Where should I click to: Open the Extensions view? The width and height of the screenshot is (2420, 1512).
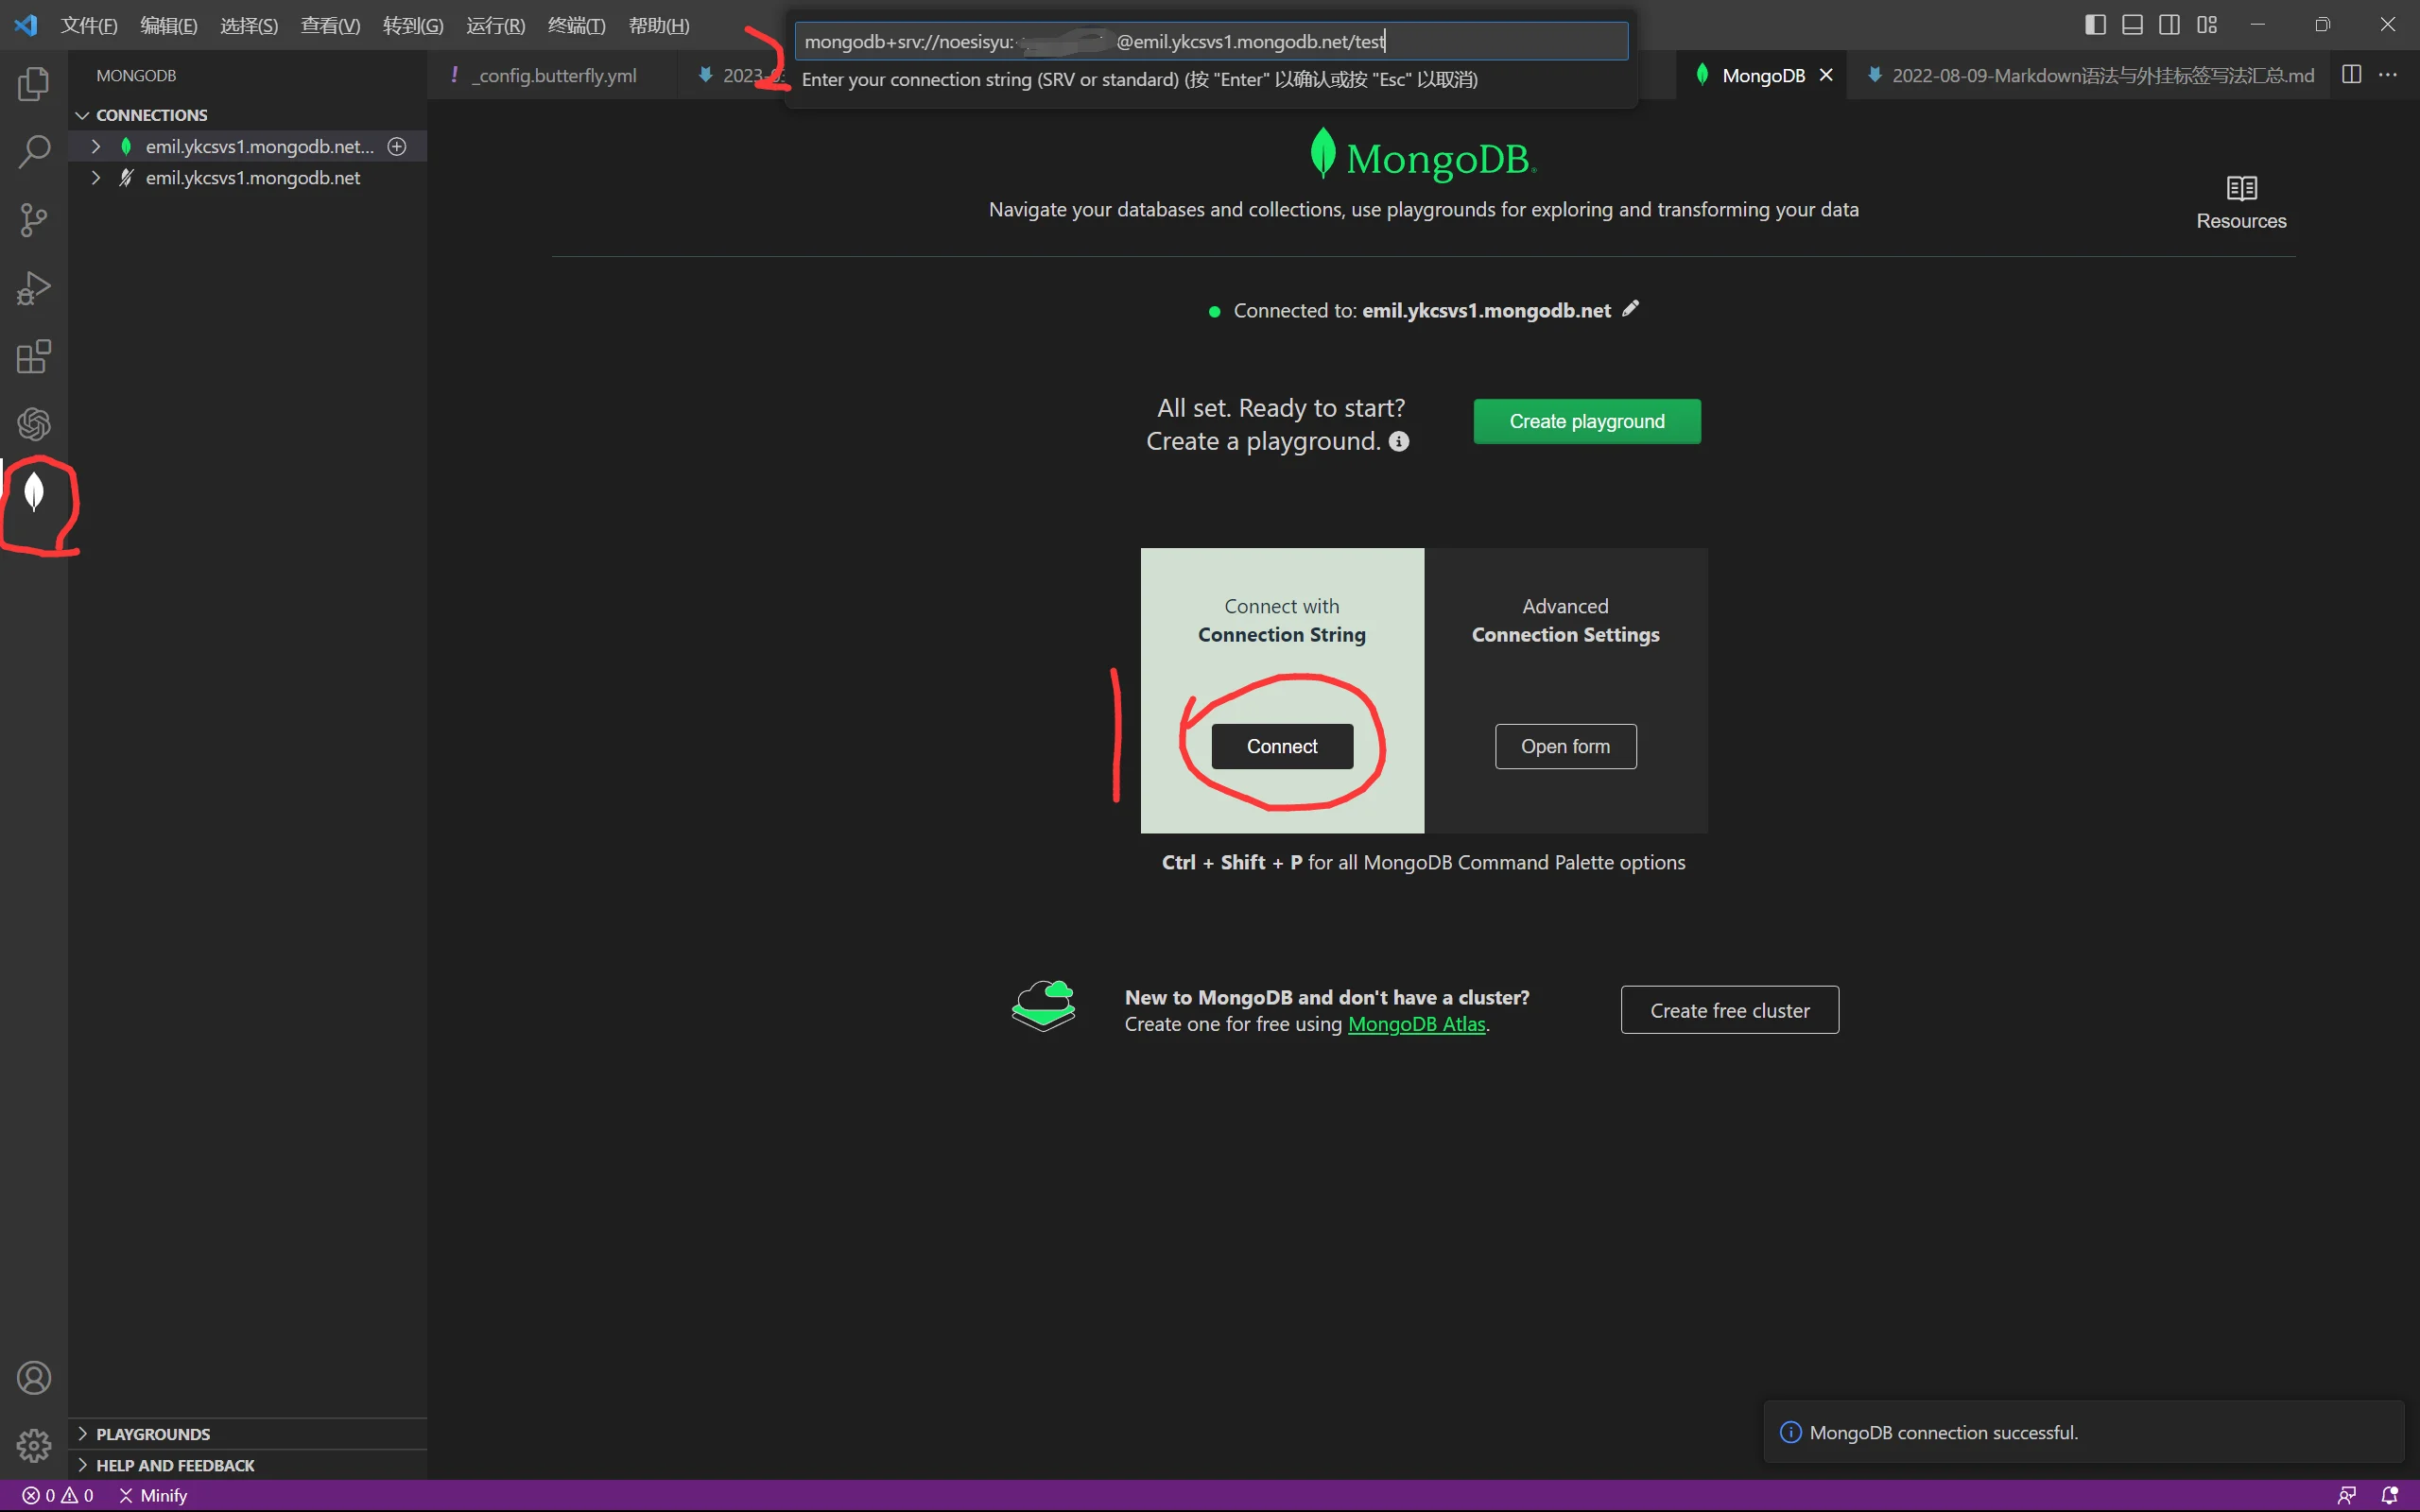pyautogui.click(x=34, y=356)
